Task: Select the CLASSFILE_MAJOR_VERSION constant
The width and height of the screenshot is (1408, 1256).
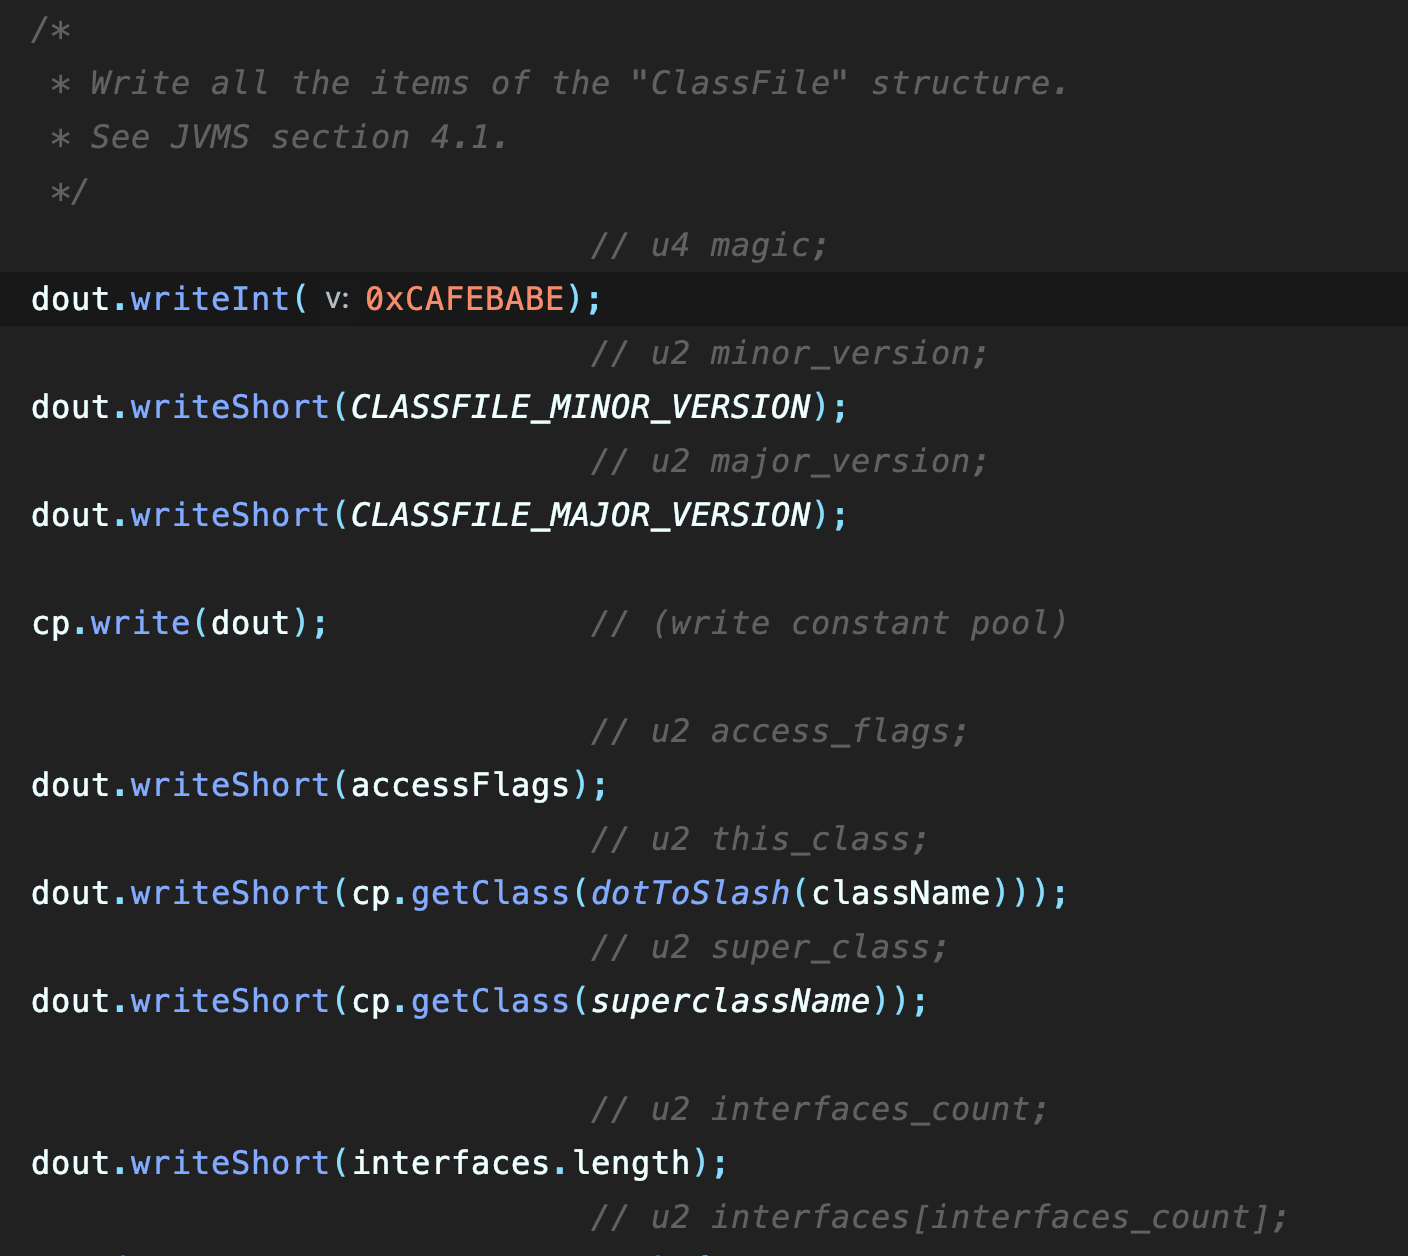Action: 580,515
